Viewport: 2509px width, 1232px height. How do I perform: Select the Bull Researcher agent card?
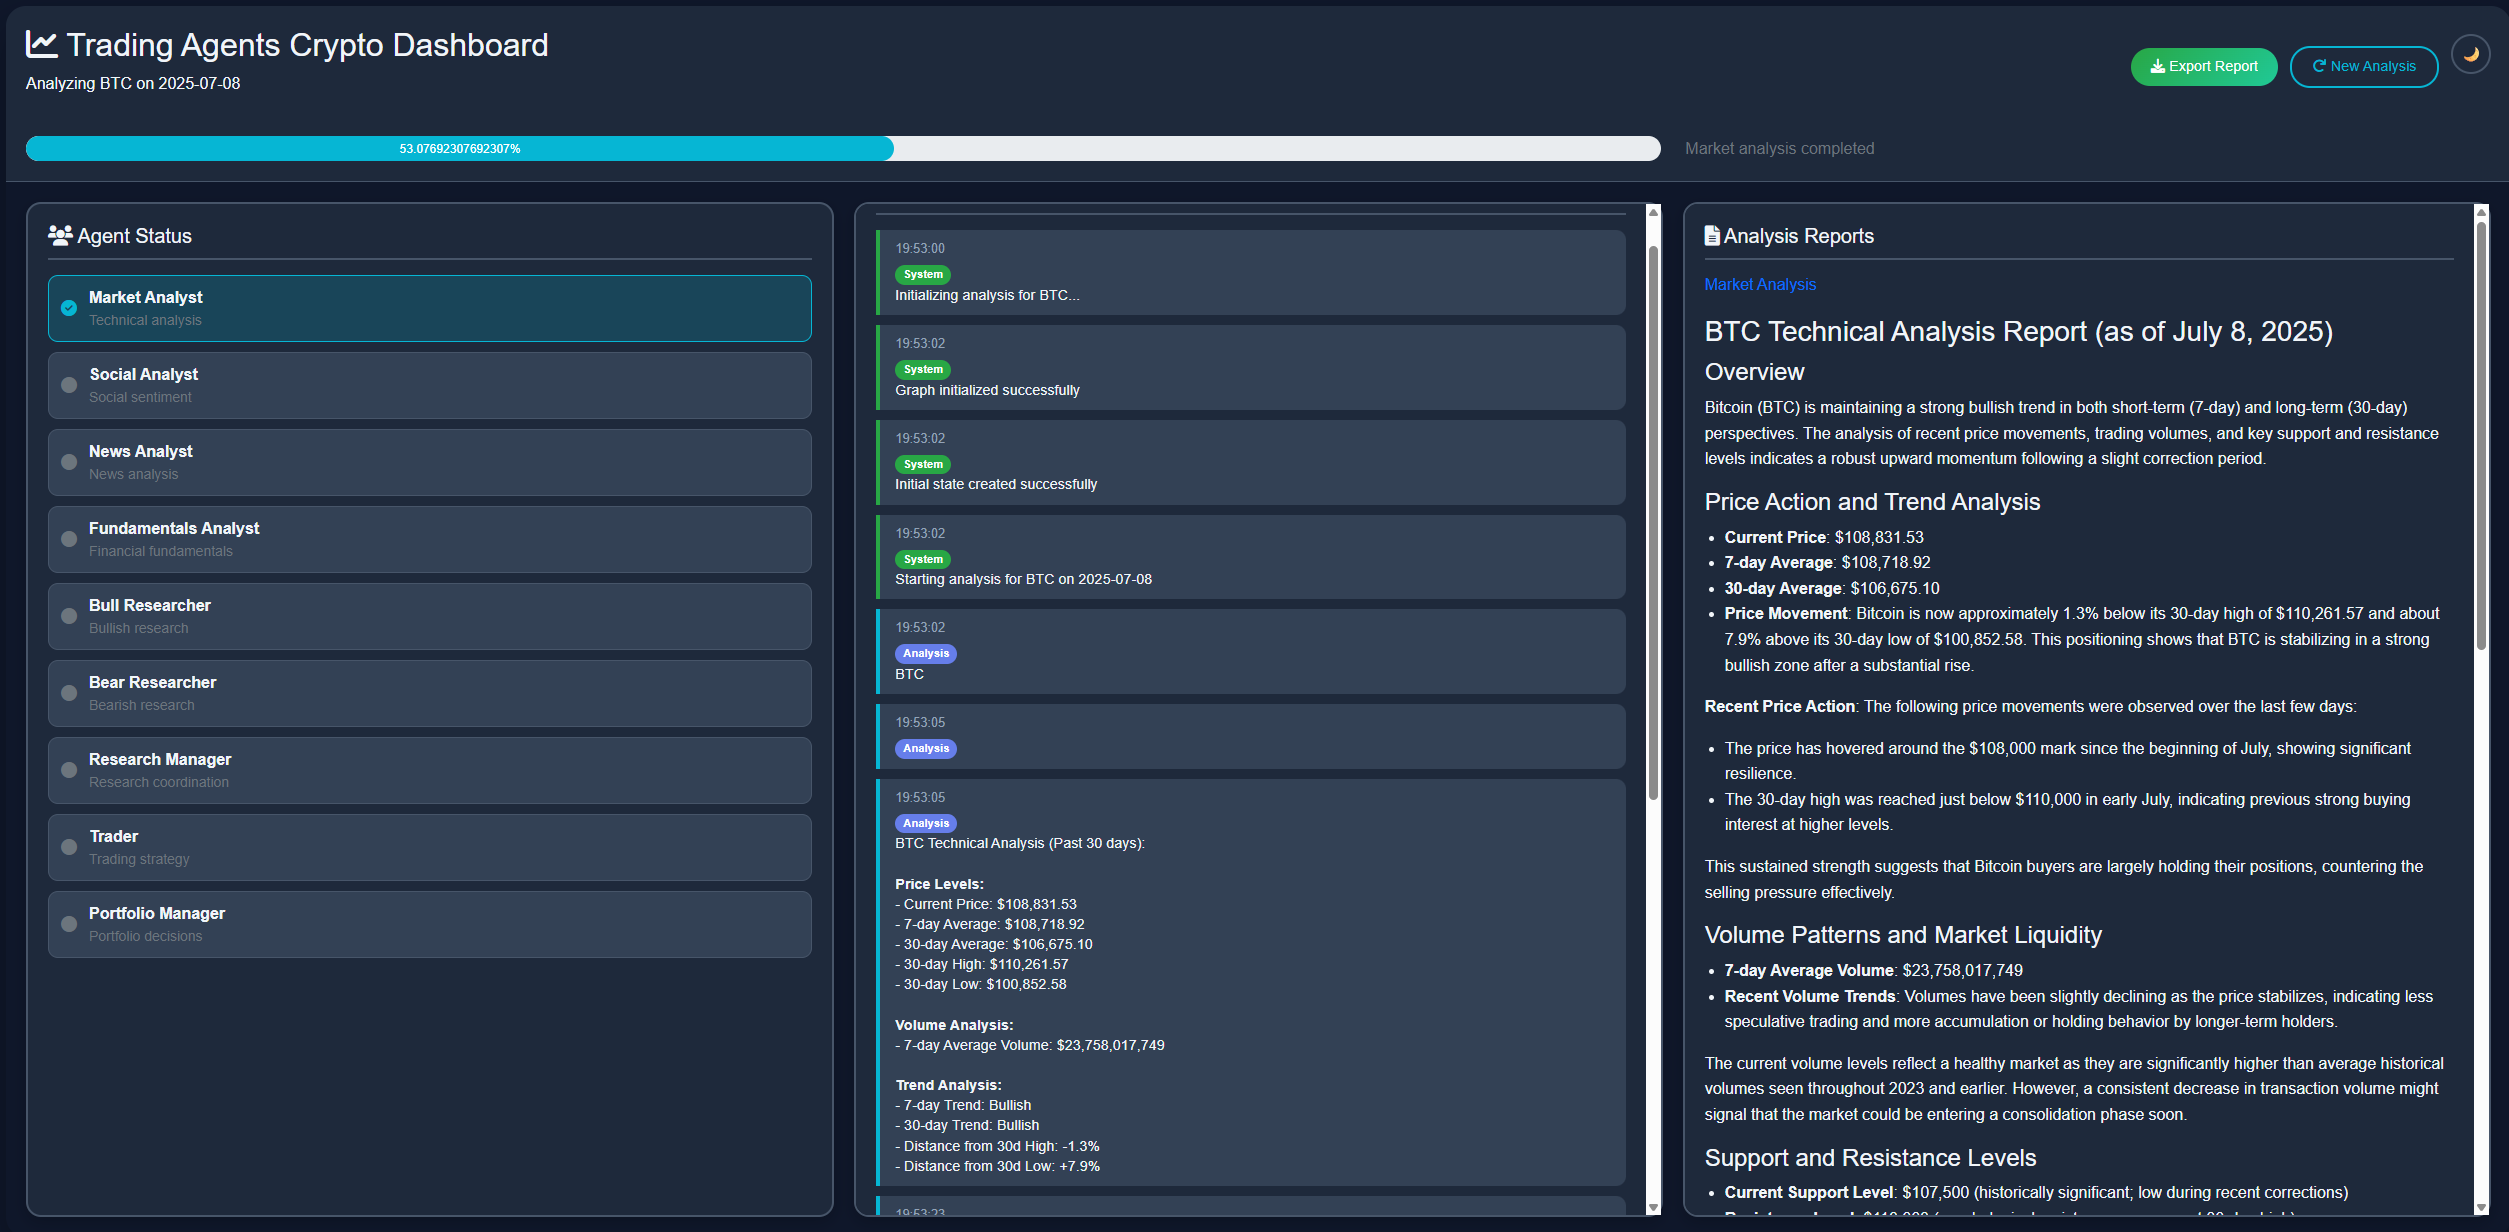tap(430, 616)
